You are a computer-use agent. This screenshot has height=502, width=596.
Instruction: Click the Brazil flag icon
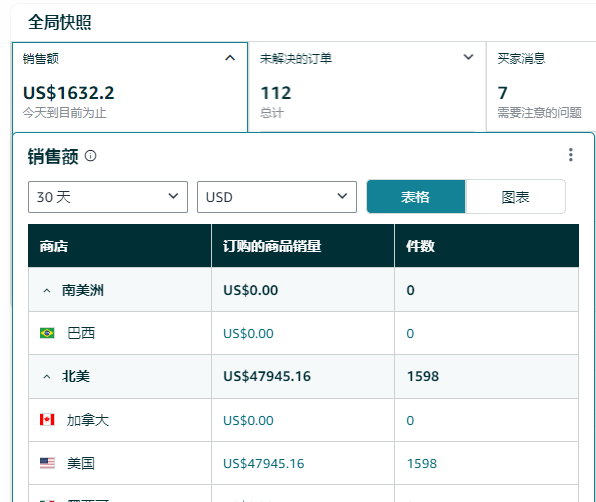[x=47, y=333]
